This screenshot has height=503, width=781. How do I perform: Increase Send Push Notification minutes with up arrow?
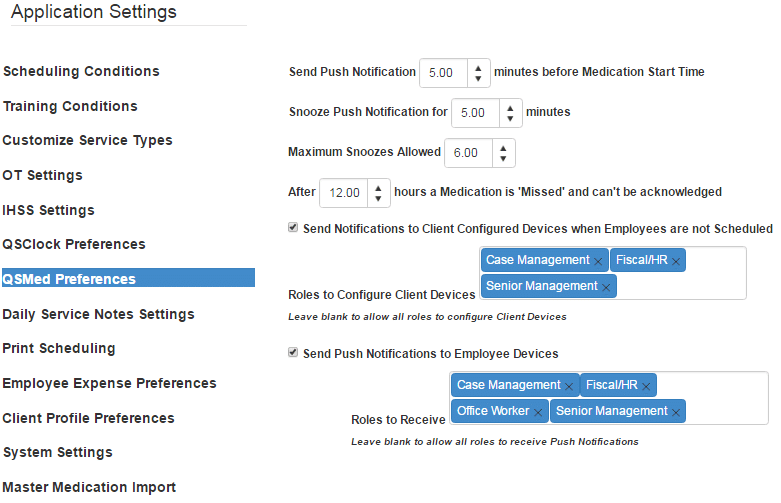478,67
